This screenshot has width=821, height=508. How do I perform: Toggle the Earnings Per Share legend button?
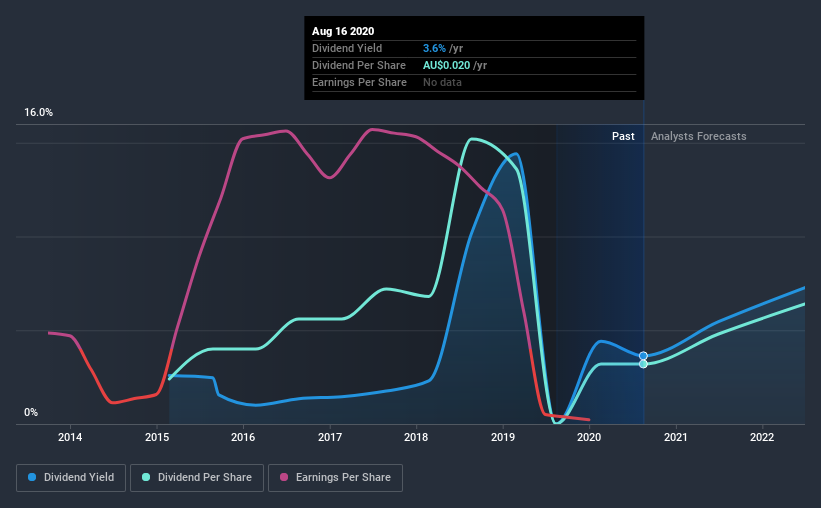tap(335, 478)
